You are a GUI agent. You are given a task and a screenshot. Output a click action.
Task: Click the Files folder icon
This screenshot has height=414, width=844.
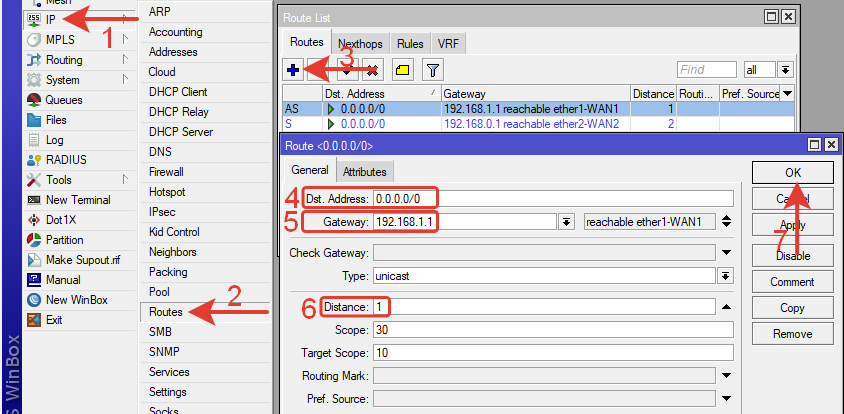(33, 120)
